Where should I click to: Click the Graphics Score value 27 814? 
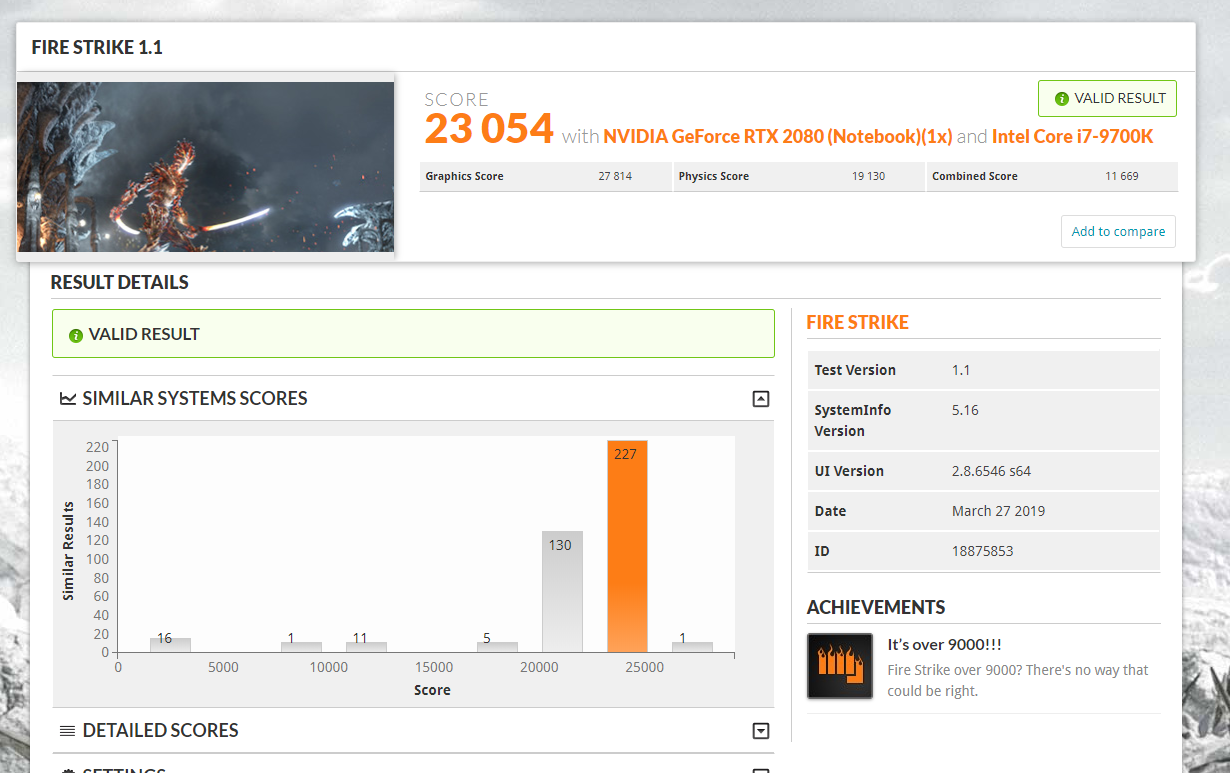[615, 176]
